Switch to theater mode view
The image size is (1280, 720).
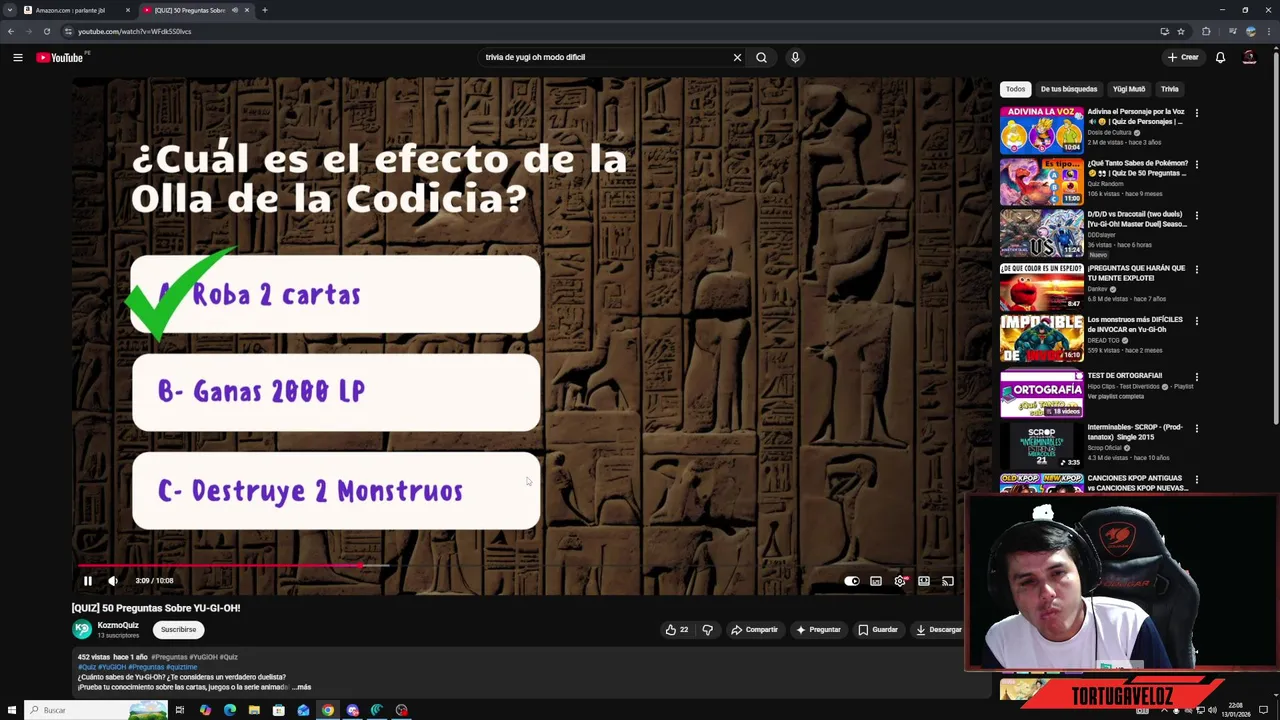click(x=924, y=580)
